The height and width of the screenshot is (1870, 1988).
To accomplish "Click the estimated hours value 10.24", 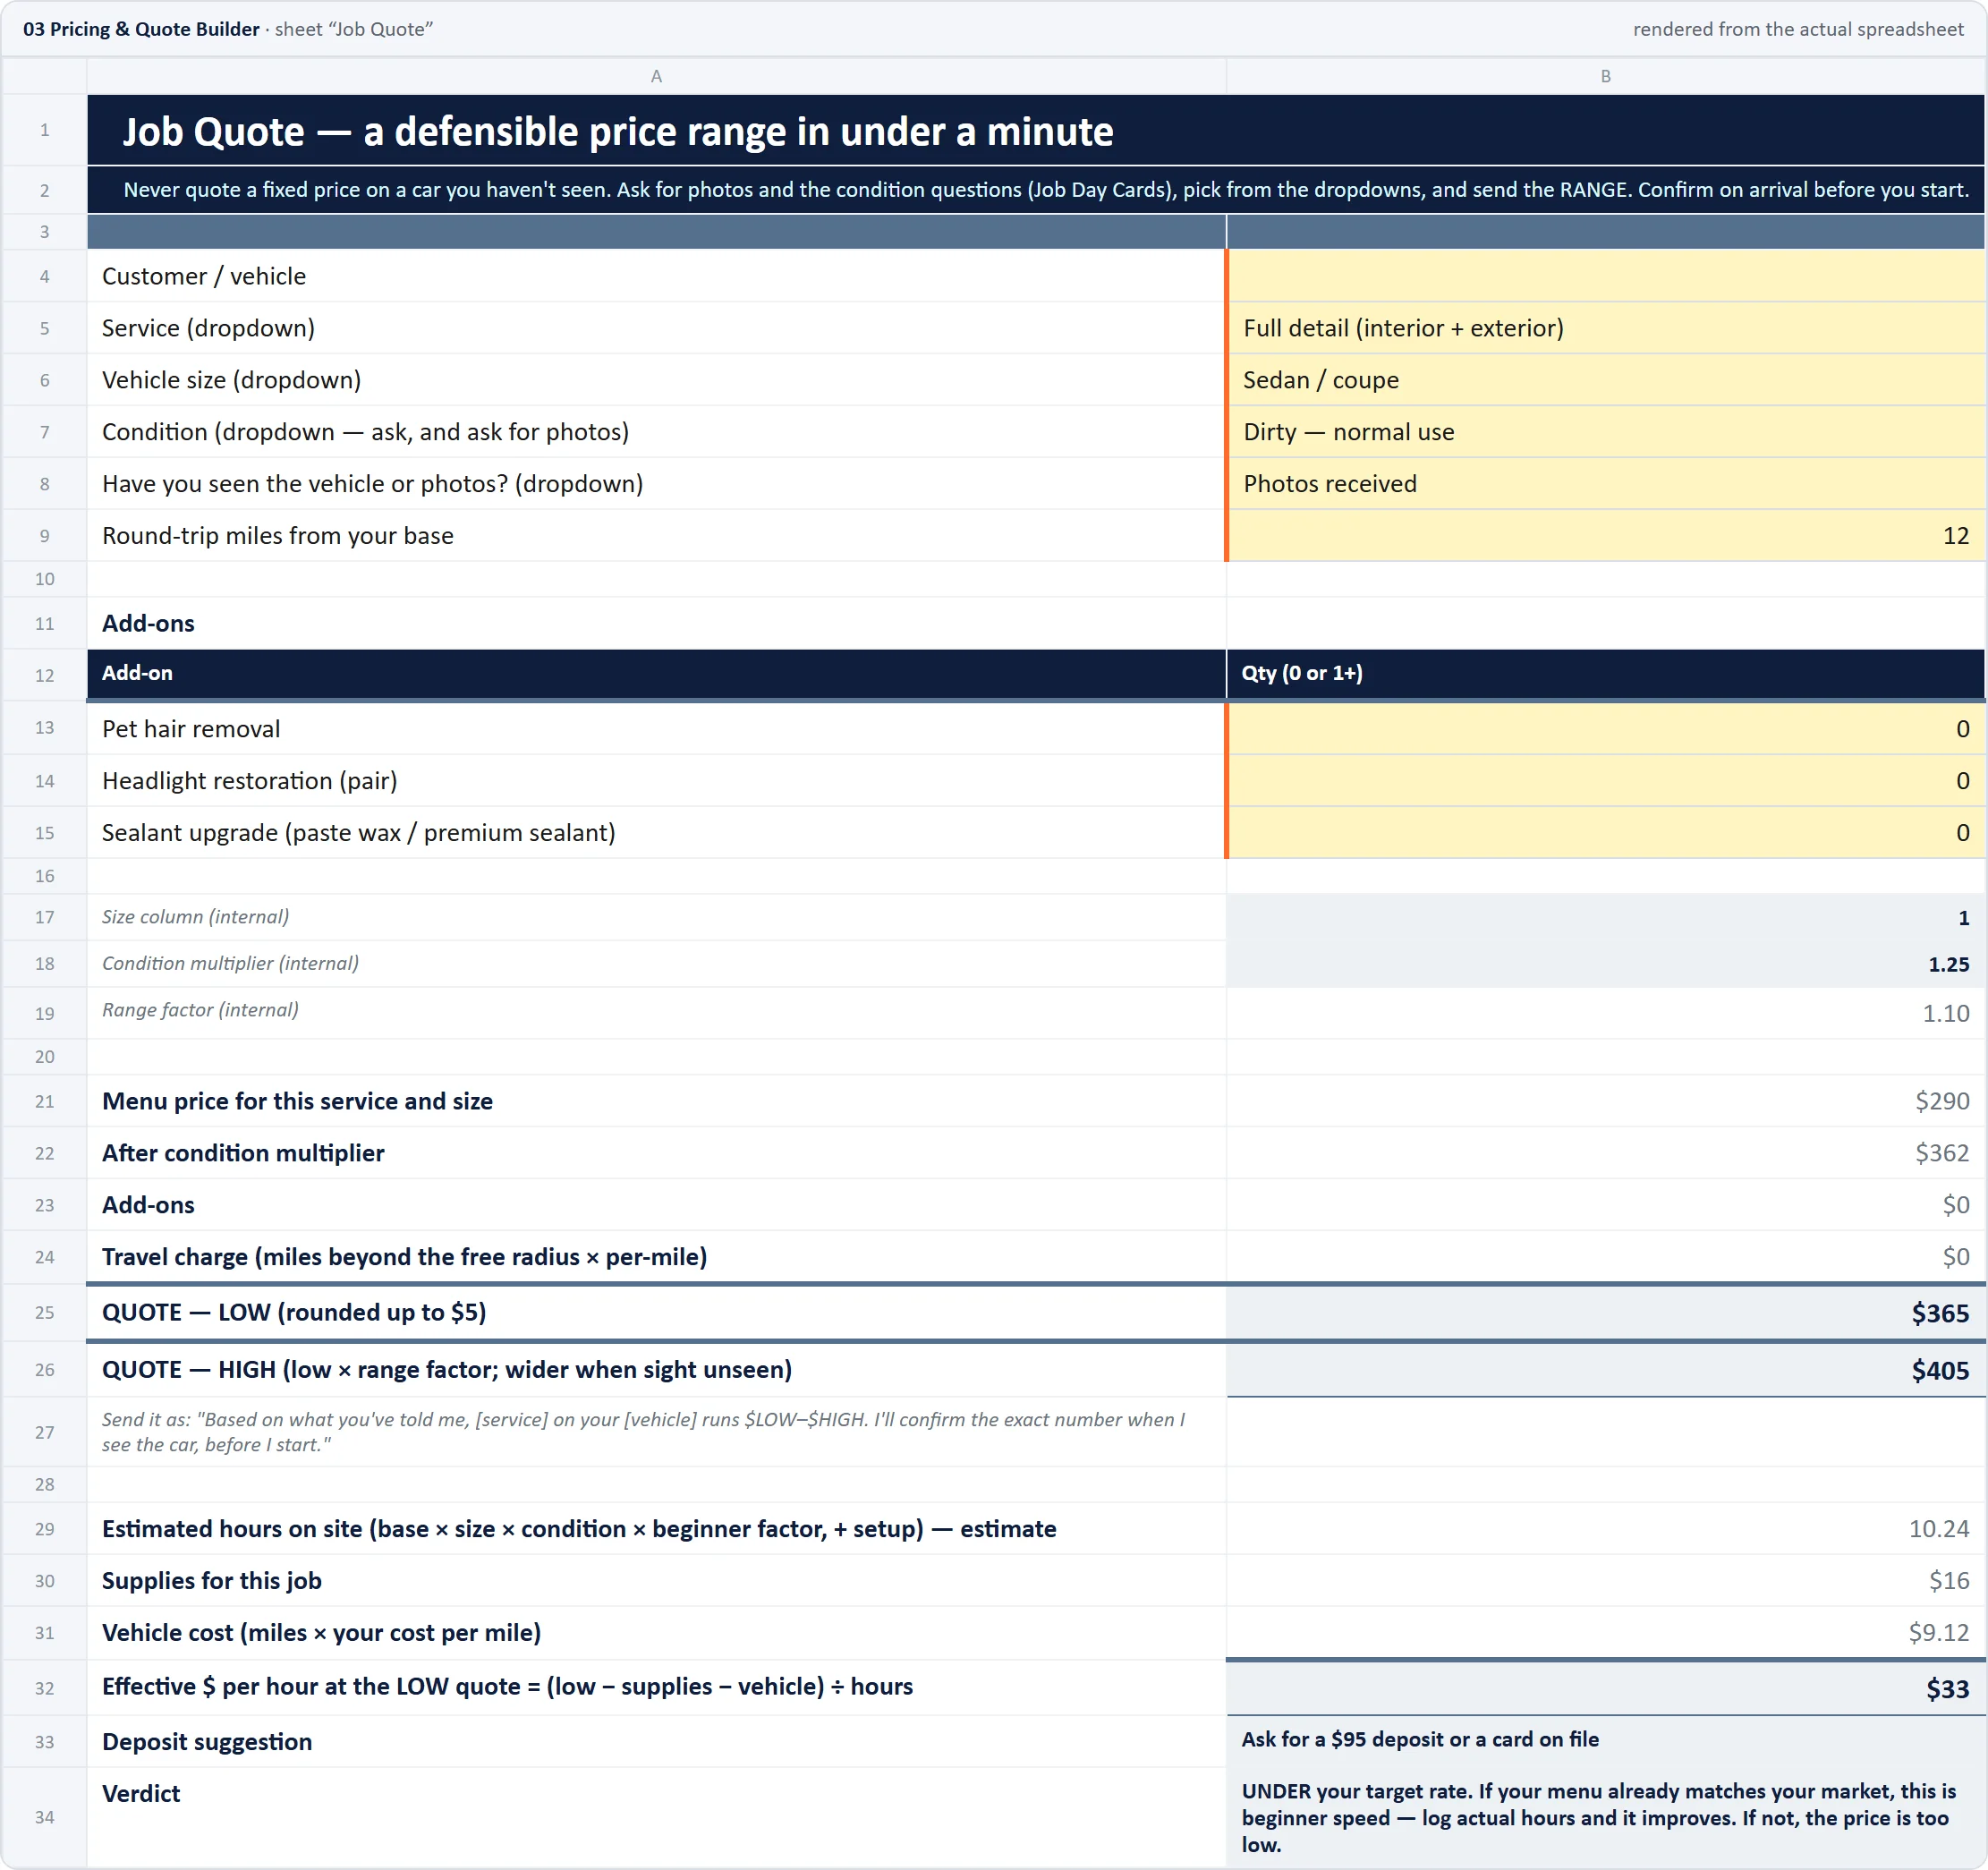I will pos(1939,1530).
